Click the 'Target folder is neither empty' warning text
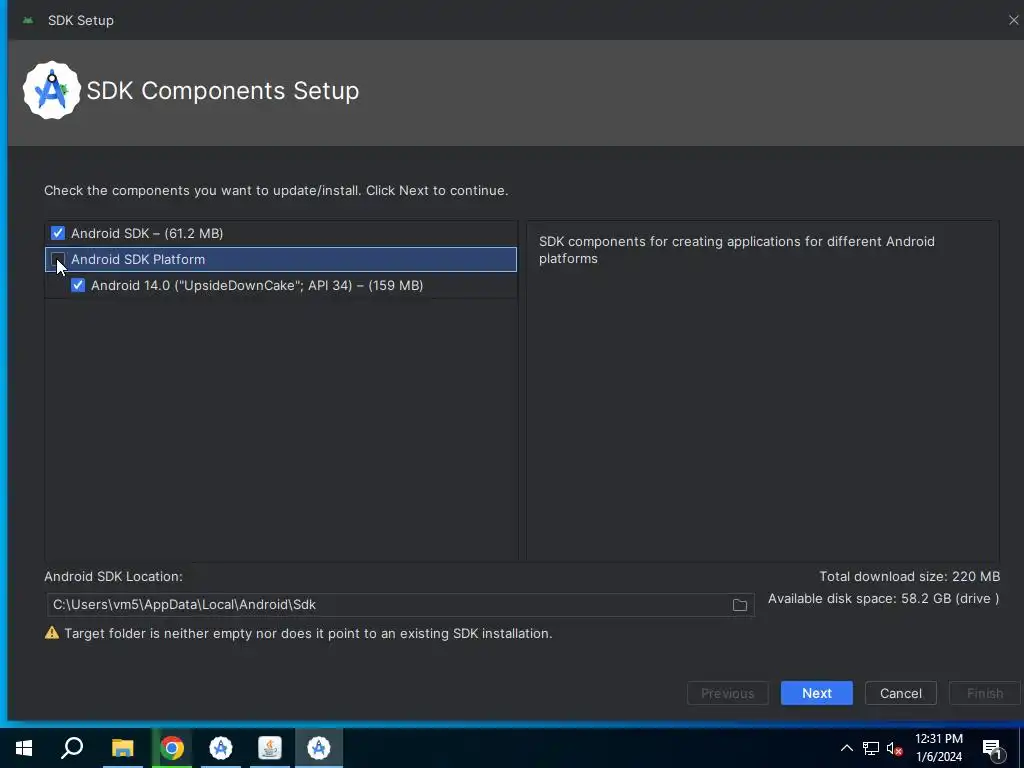 (308, 633)
